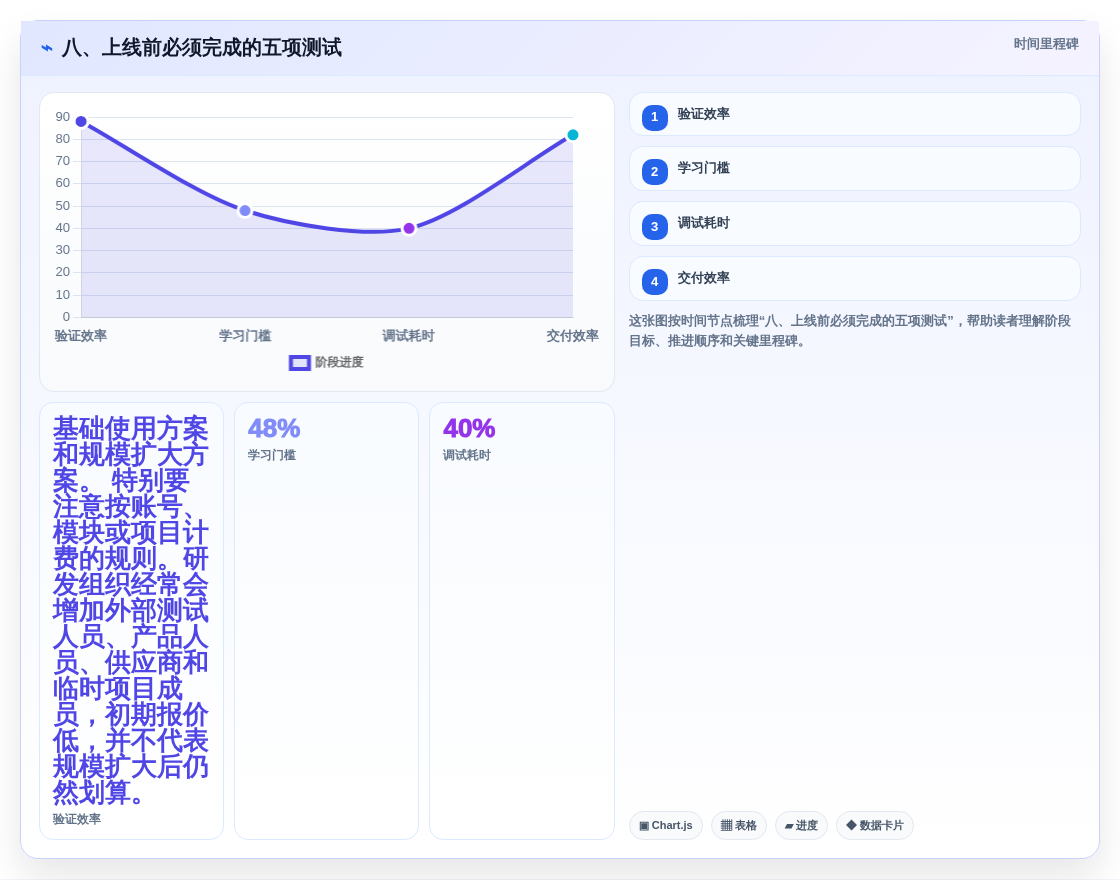Click the number 4 badge for 交付效率
Screen dimensions: 1120x880
[654, 281]
